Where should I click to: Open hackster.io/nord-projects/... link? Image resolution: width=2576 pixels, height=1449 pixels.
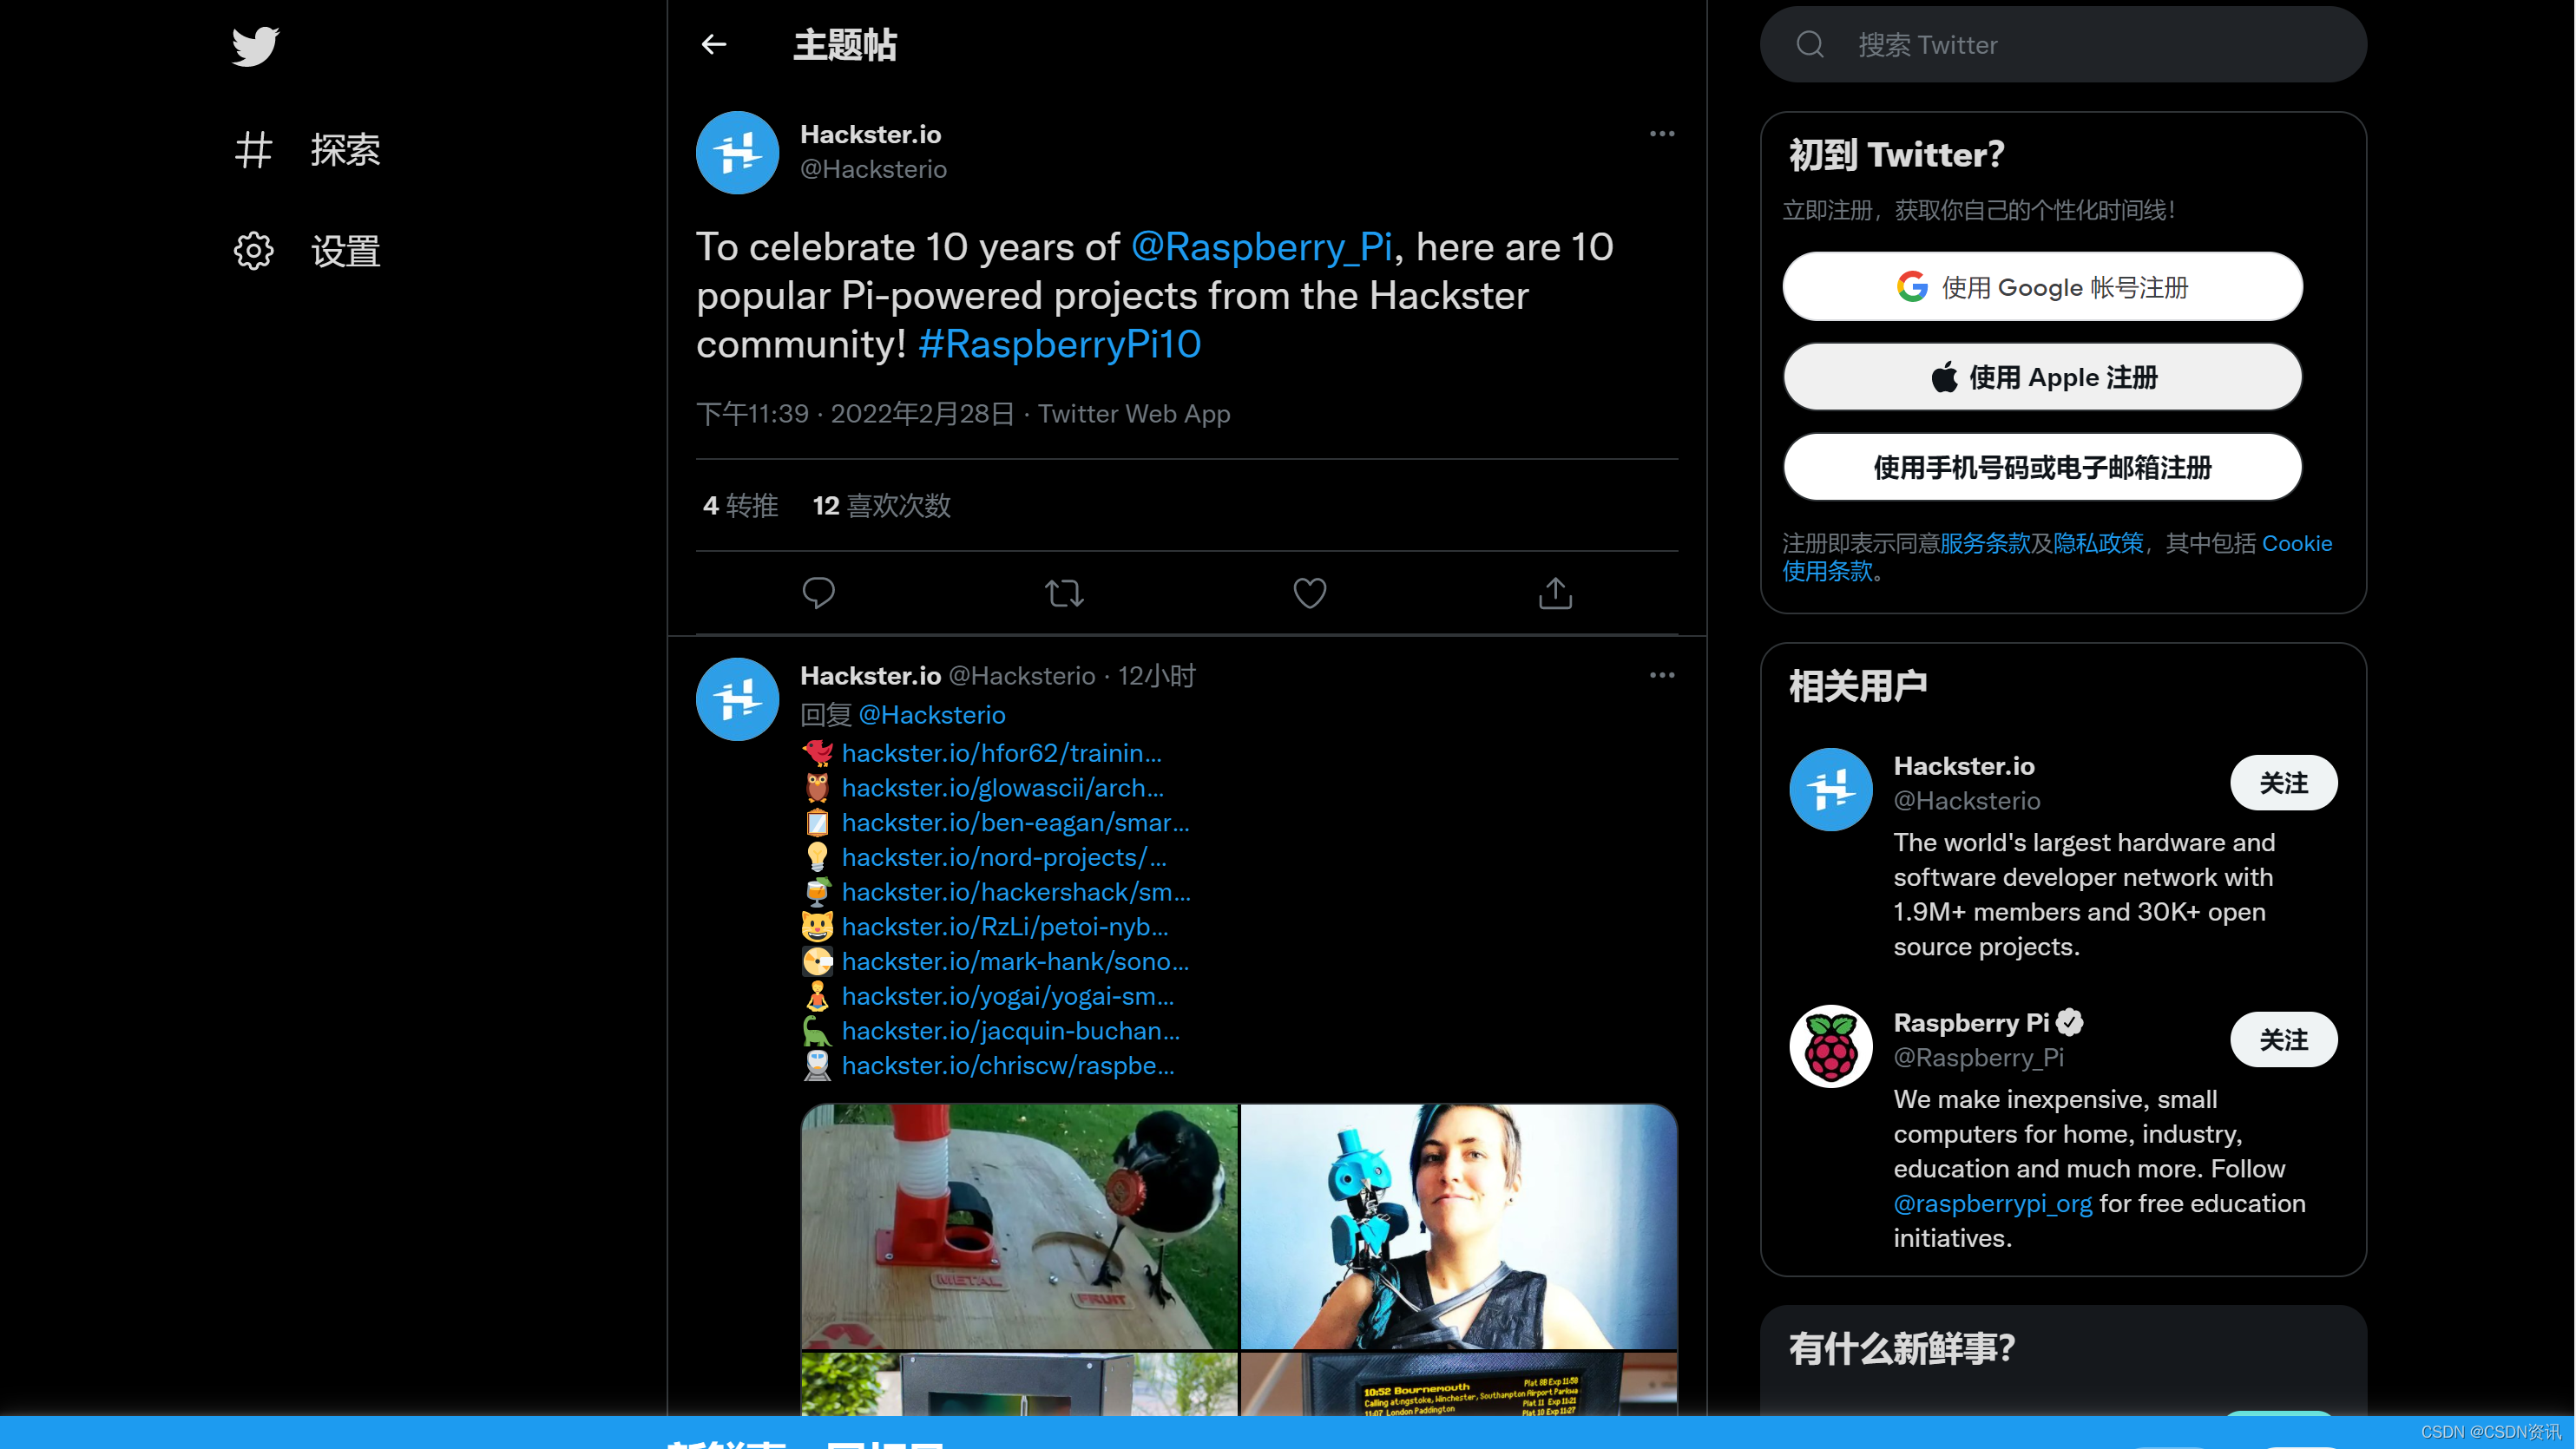coord(1004,858)
